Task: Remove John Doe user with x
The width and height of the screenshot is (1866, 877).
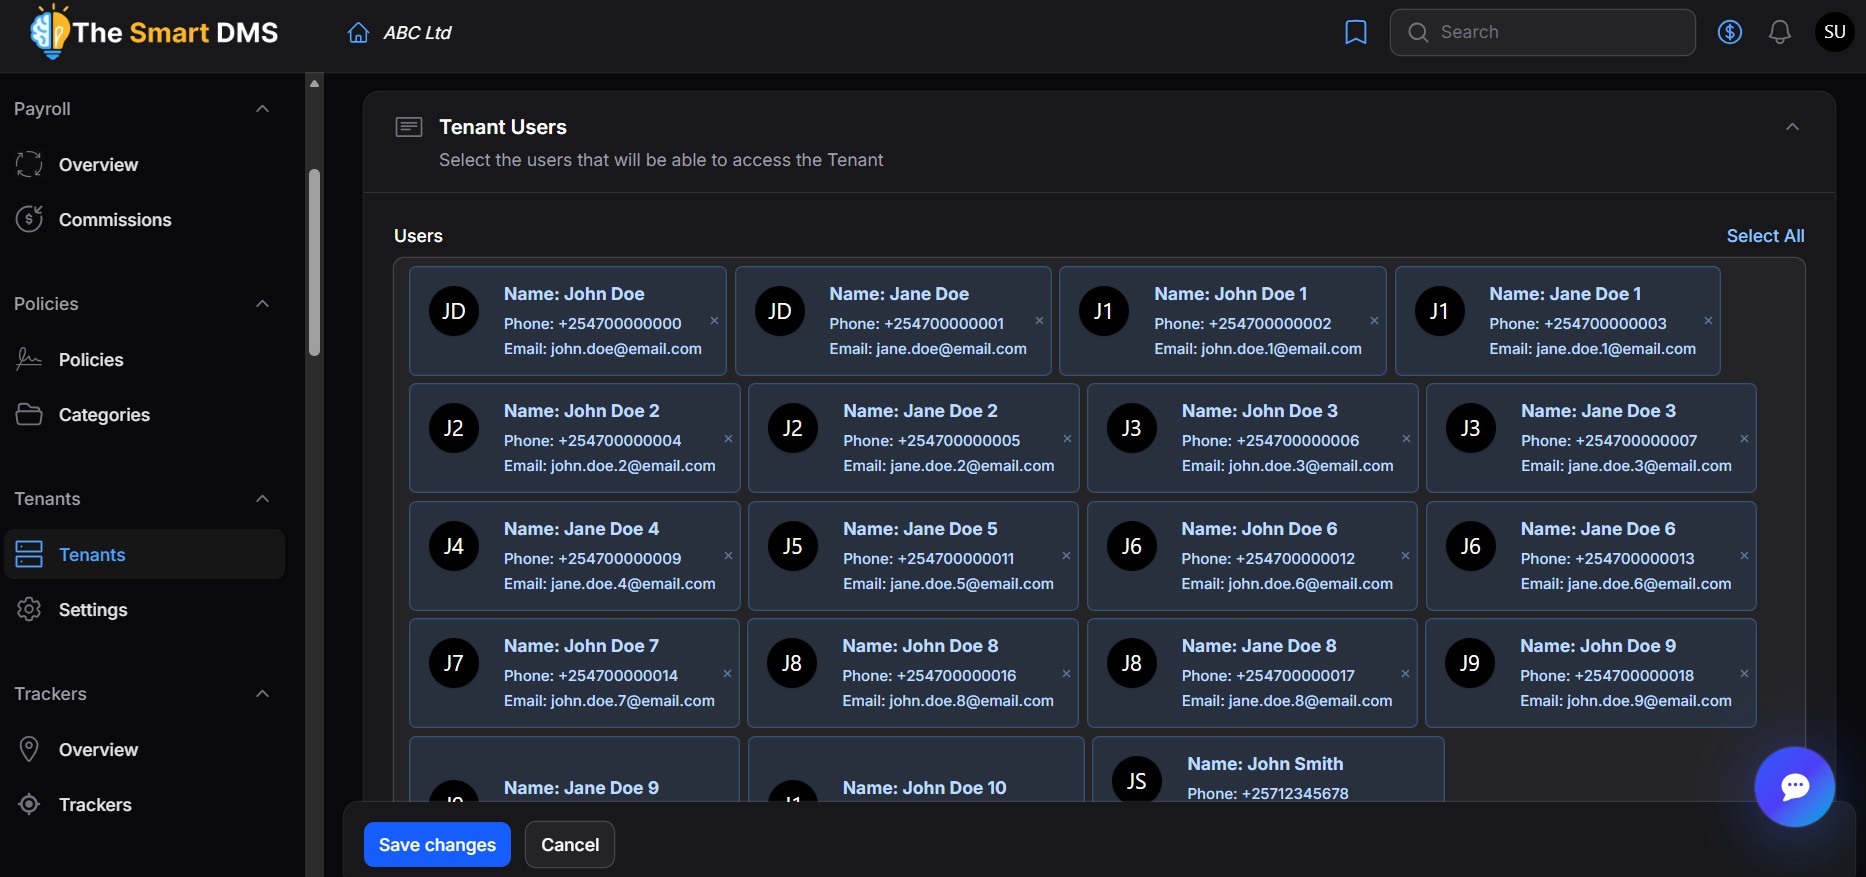Action: point(714,321)
